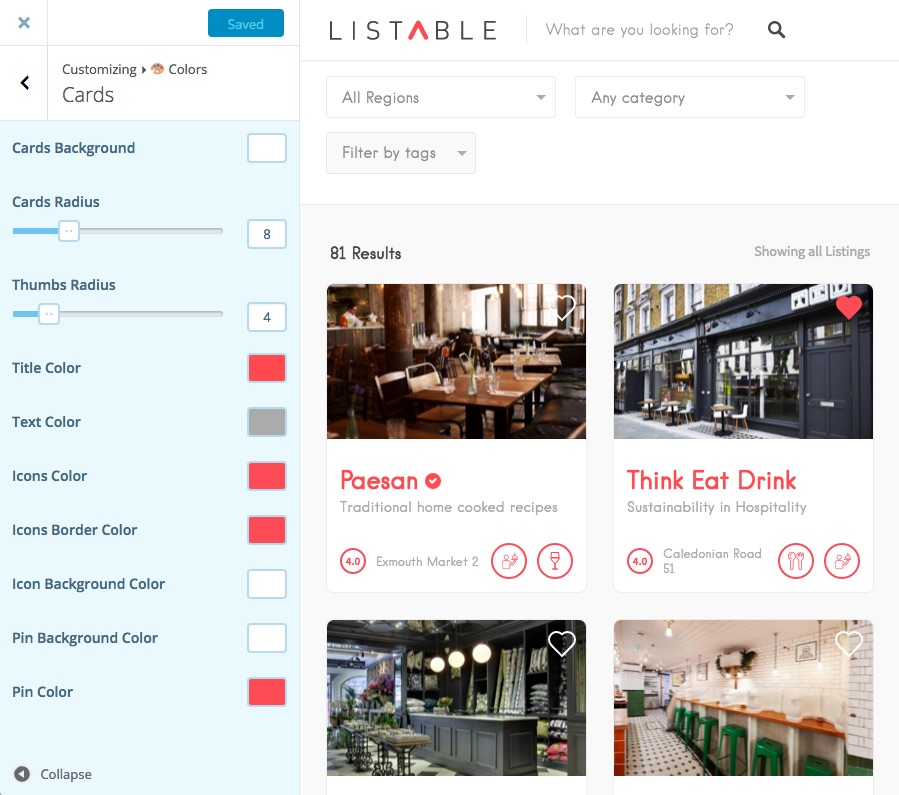Screen dimensions: 899x795
Task: Open the Filter by tags dropdown
Action: [401, 153]
